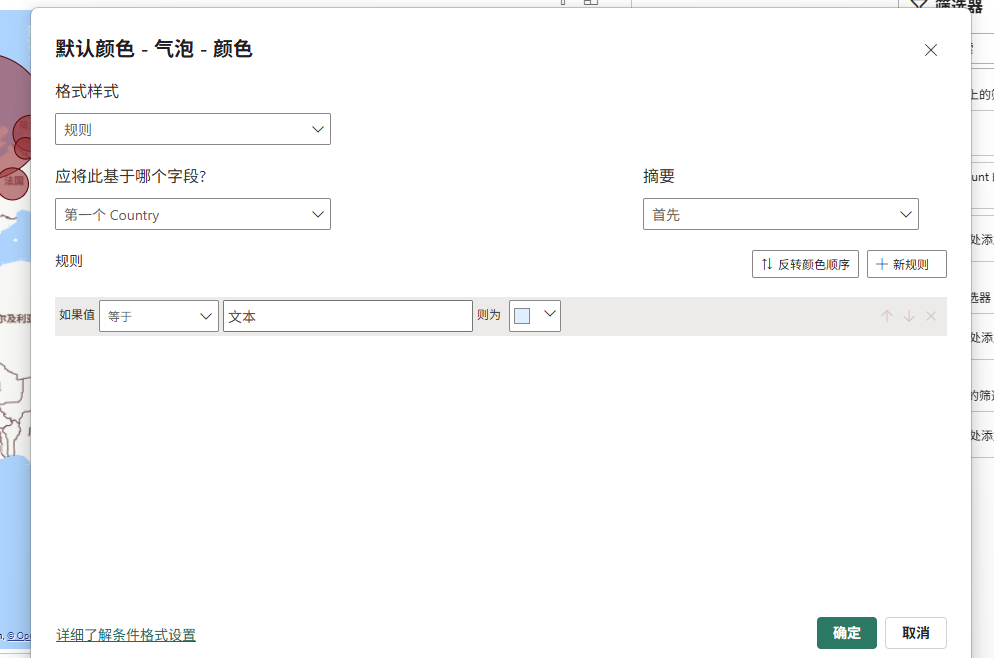Click the 则为 label in rule row

[489, 314]
